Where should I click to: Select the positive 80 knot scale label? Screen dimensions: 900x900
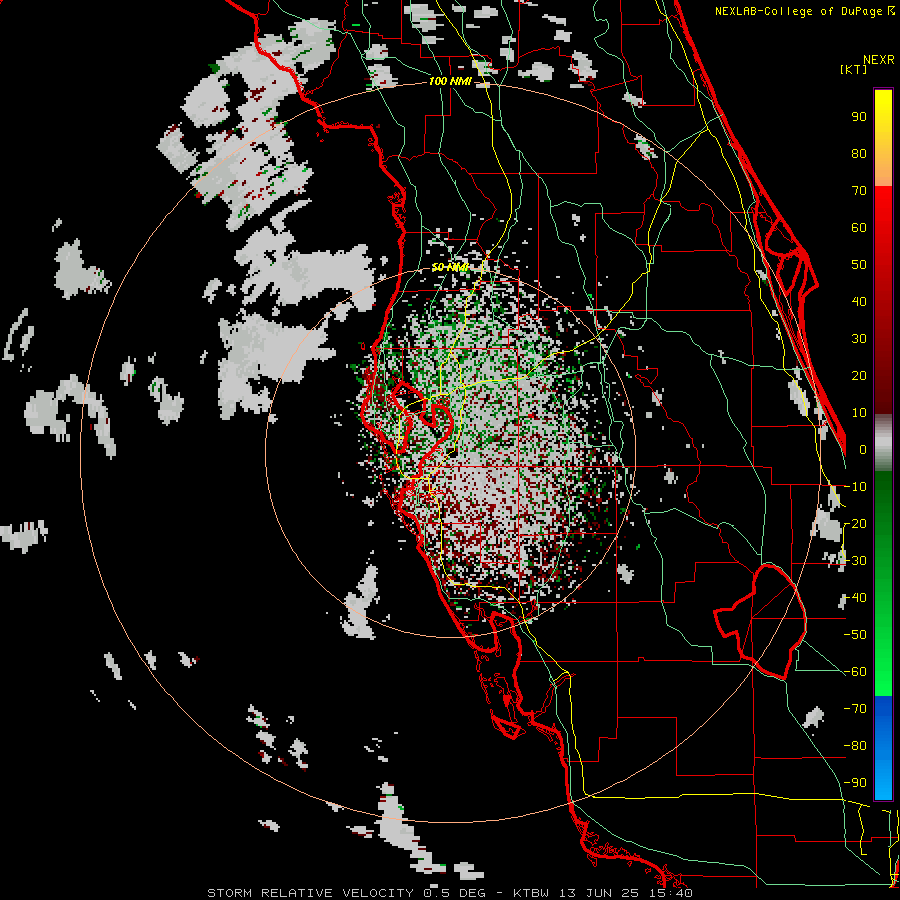[x=859, y=154]
